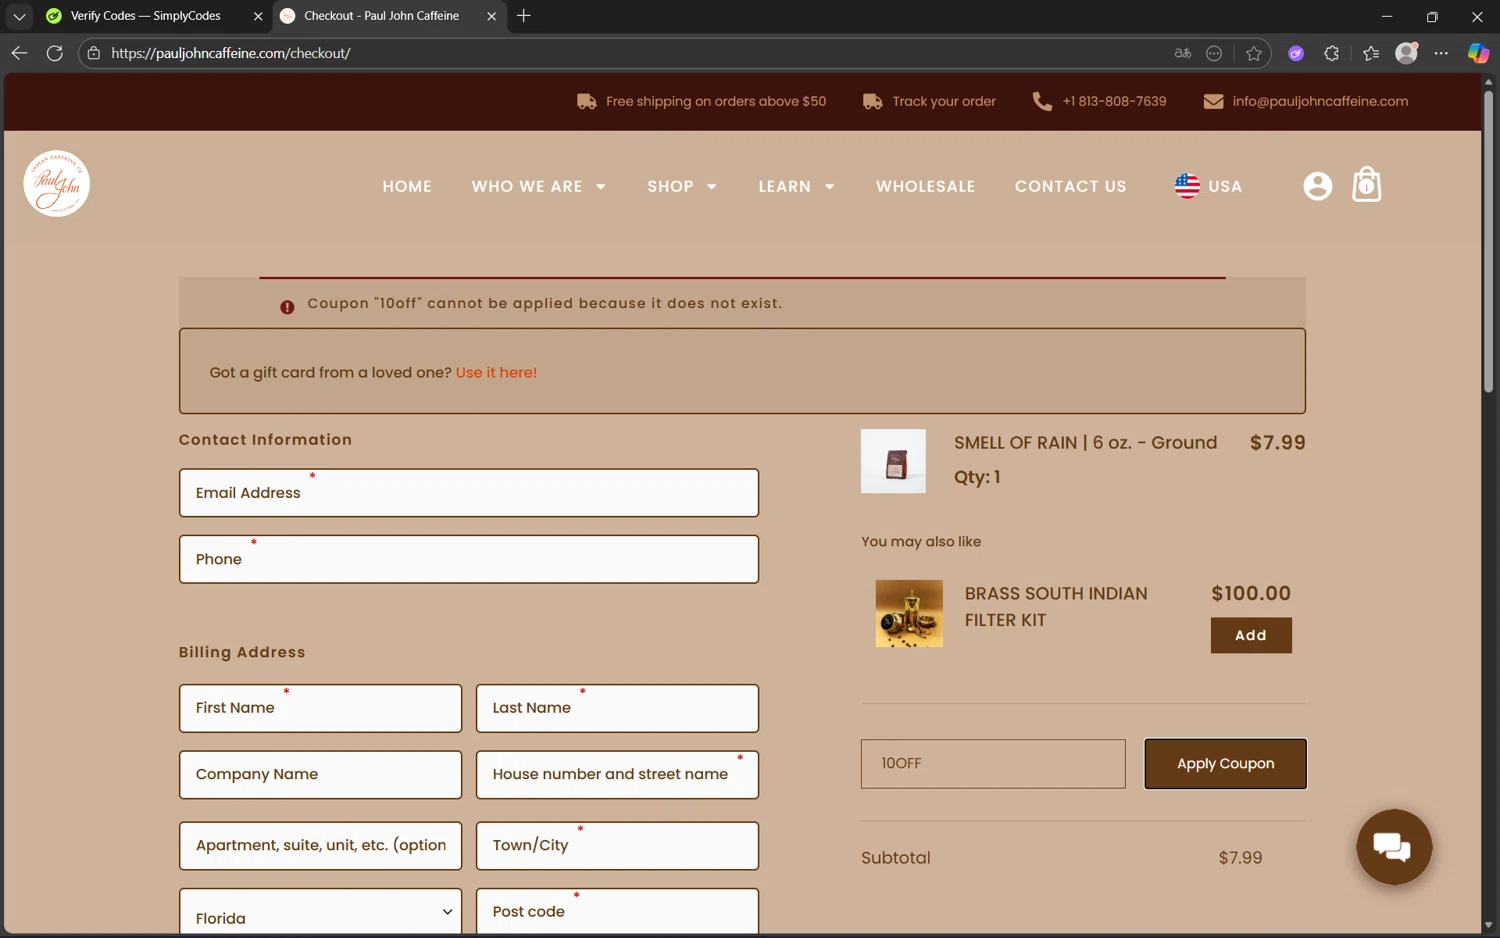Click the Paul John logo
1500x938 pixels.
coord(57,183)
